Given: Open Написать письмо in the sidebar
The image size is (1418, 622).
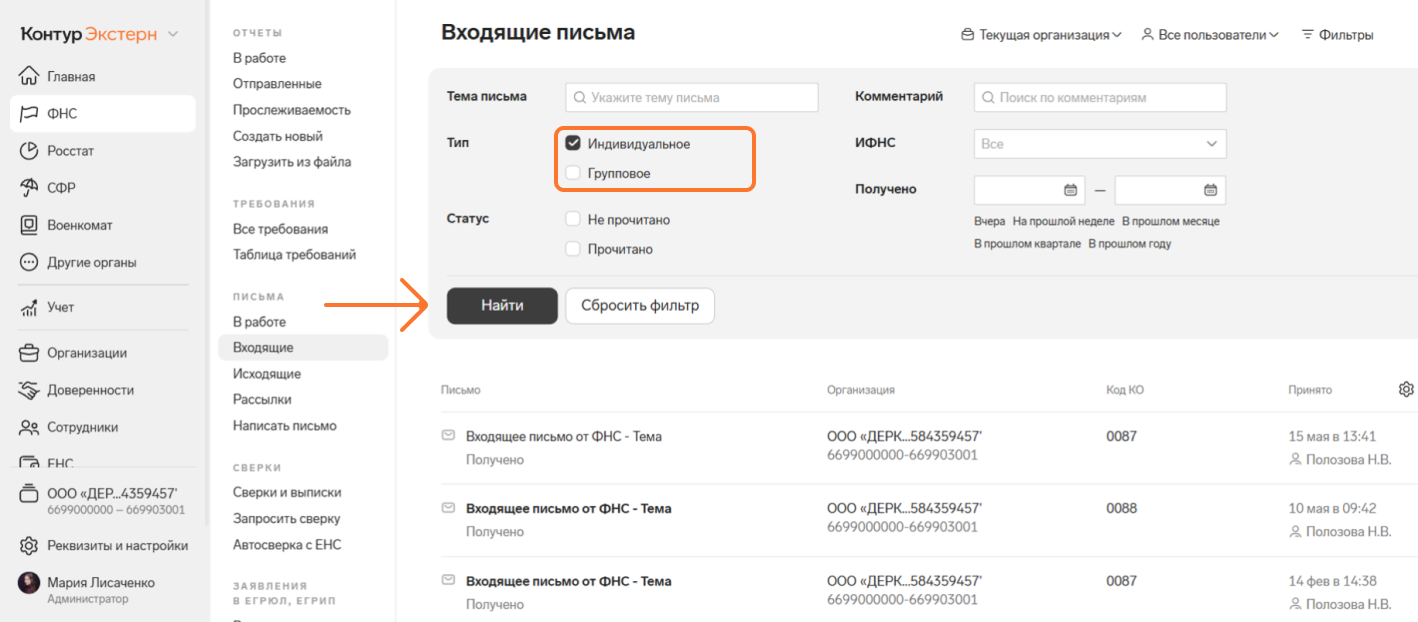Looking at the screenshot, I should pos(285,426).
